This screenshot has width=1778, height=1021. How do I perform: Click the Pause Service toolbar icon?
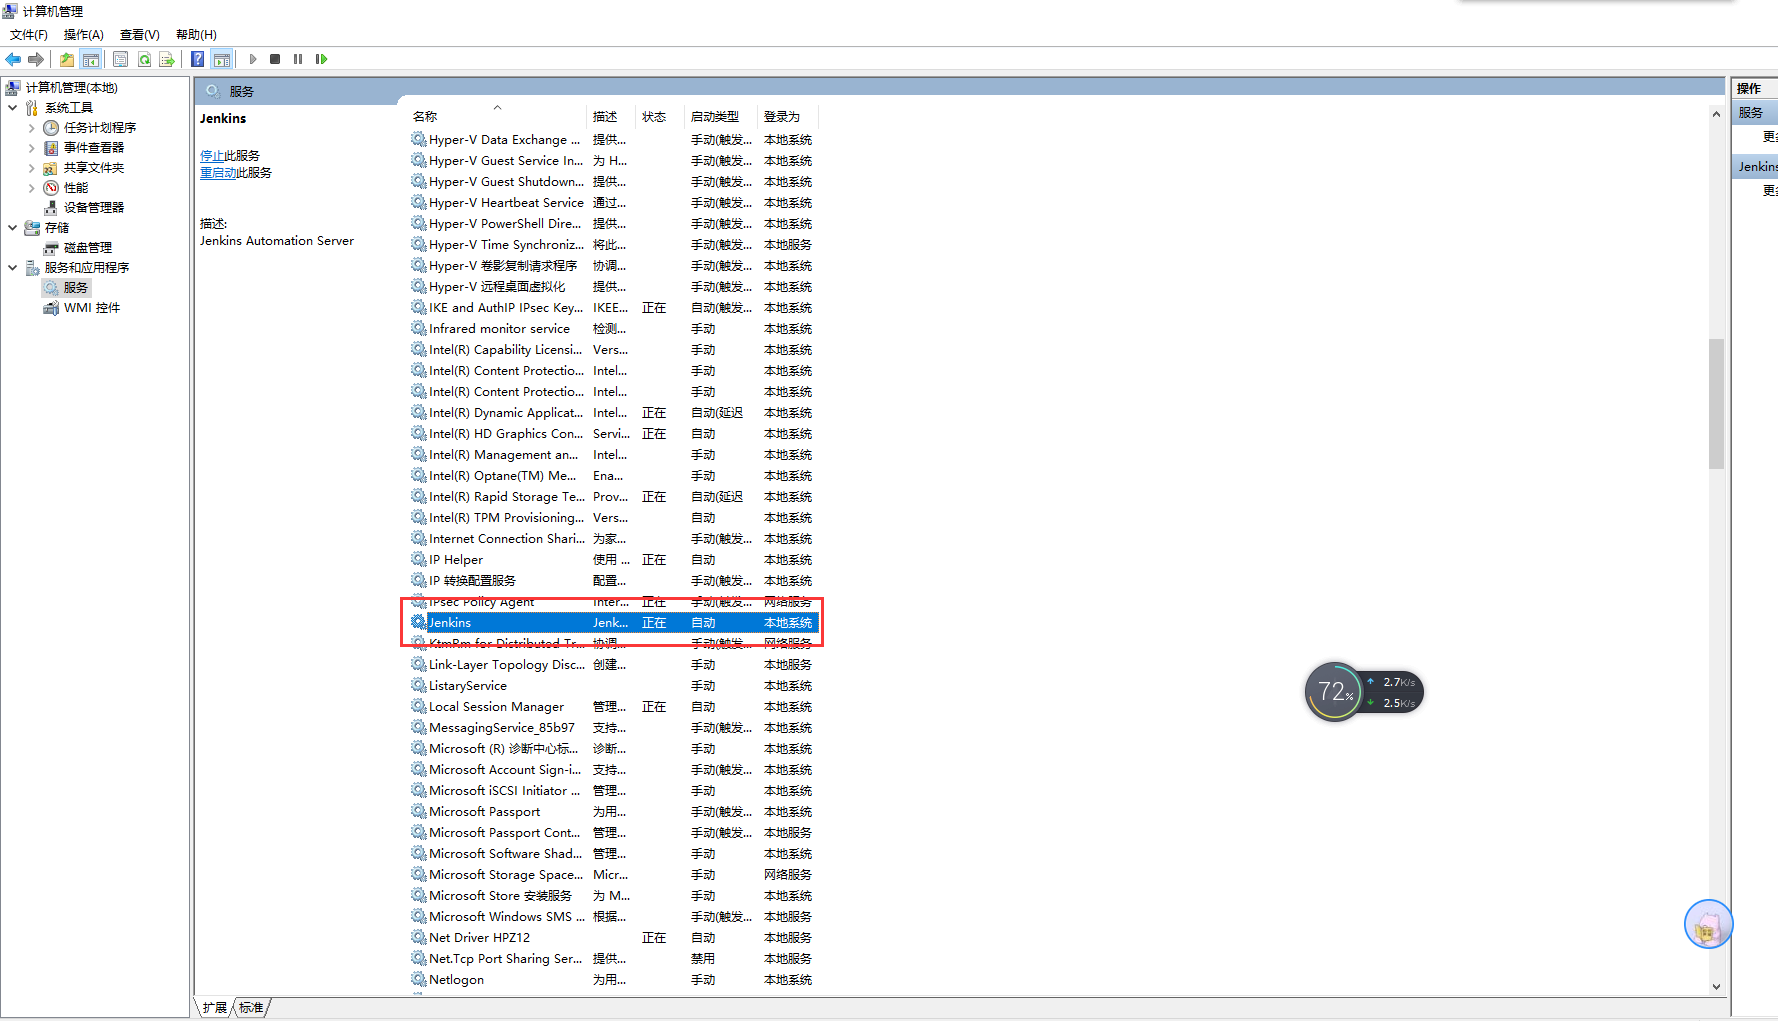tap(298, 59)
